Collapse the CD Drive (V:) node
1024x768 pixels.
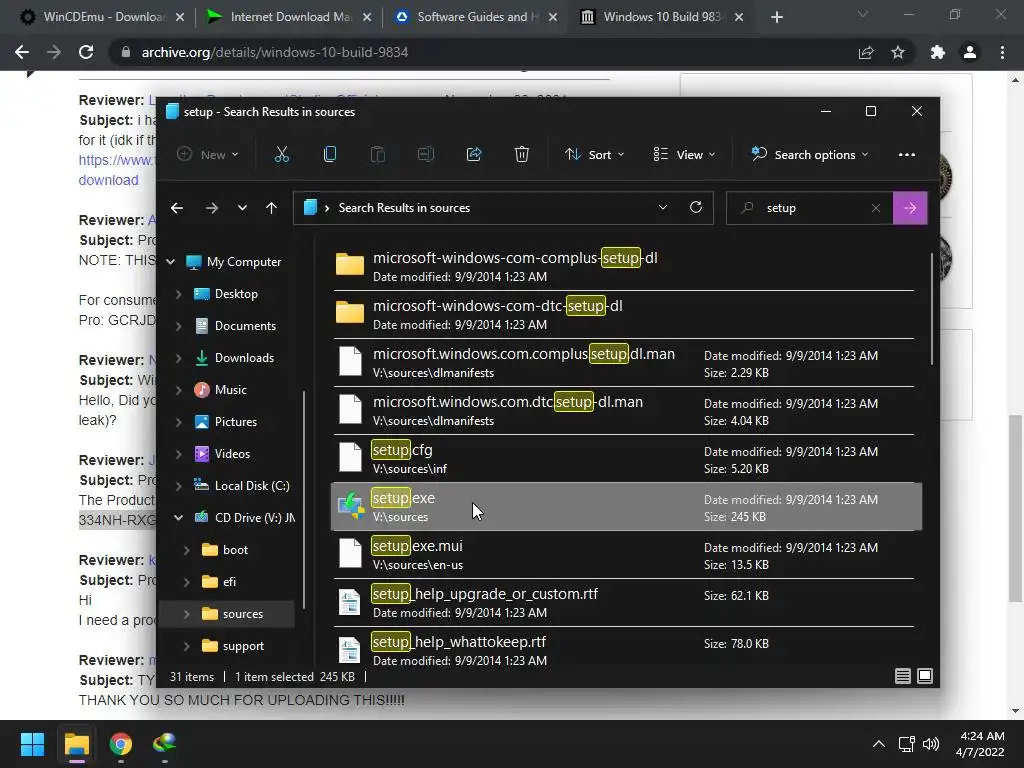point(178,518)
